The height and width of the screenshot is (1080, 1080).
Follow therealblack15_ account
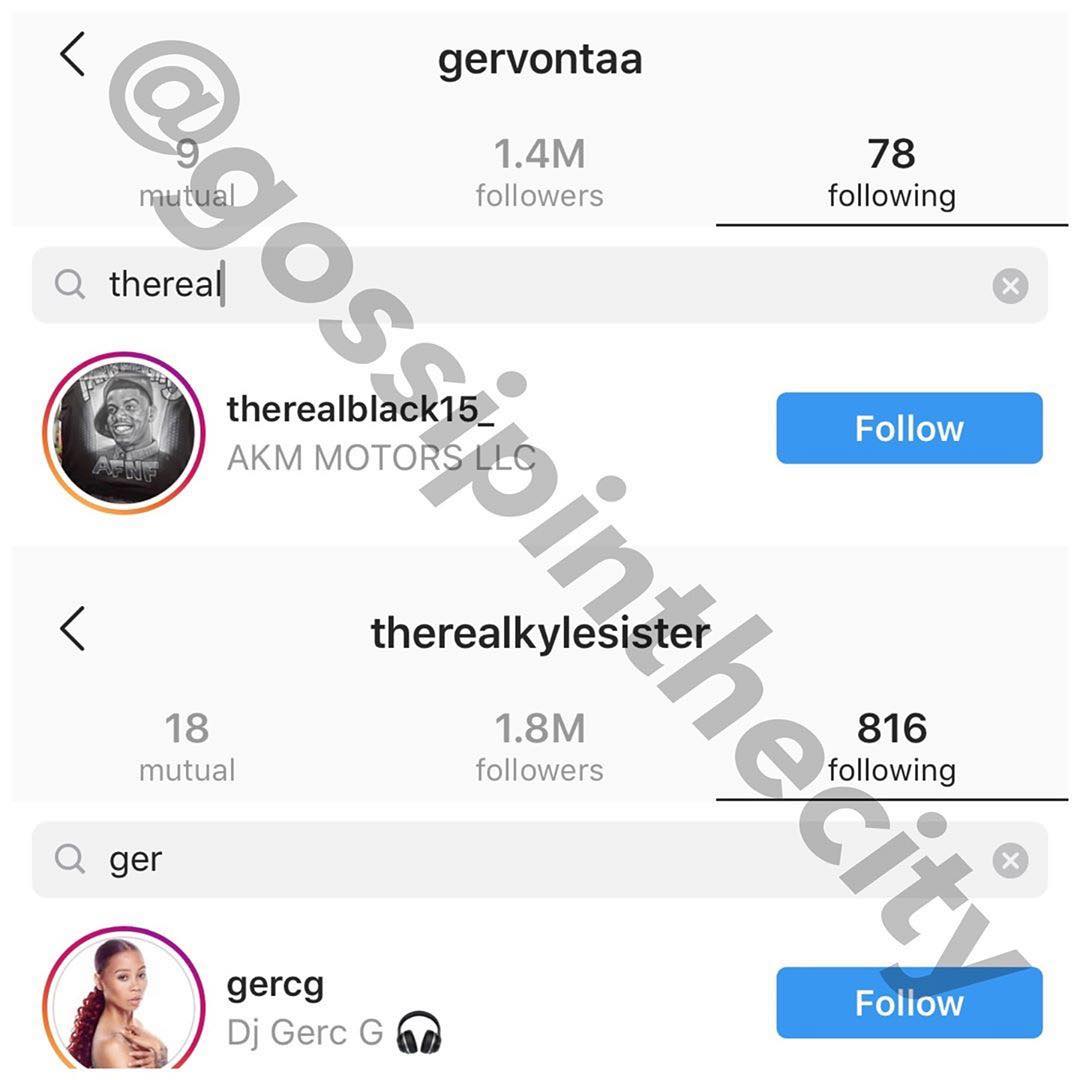click(x=908, y=428)
